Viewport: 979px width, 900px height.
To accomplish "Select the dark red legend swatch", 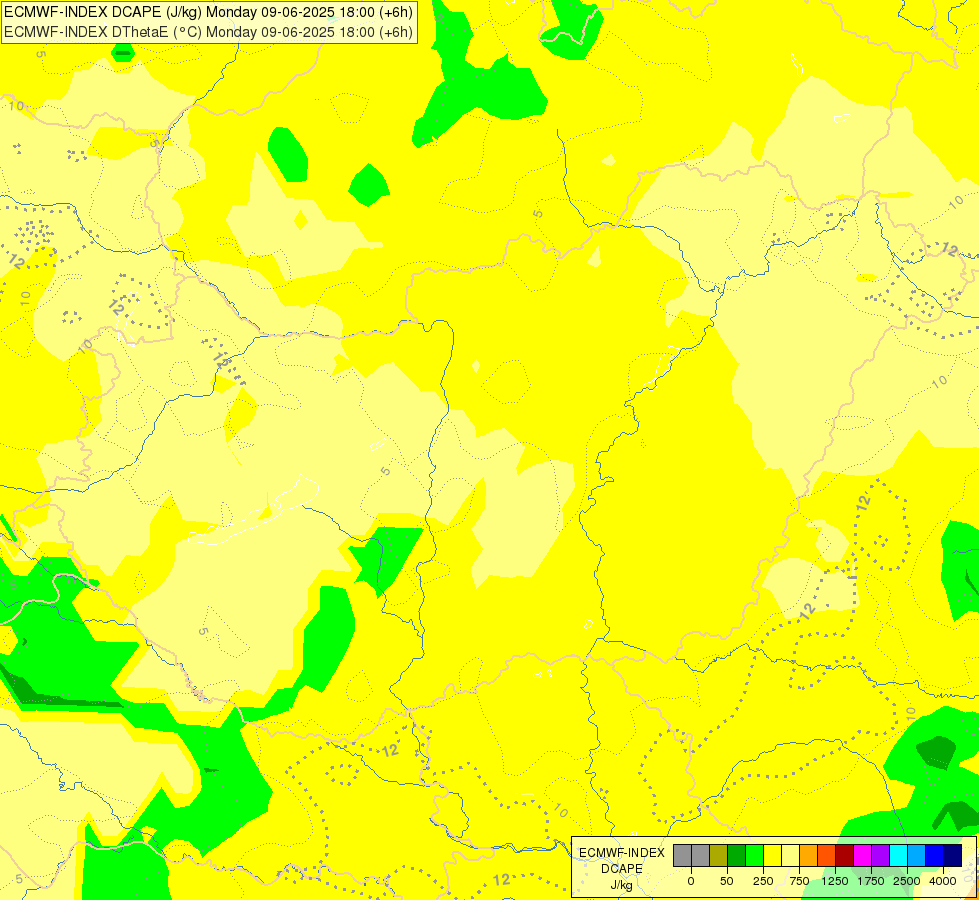I will 845,856.
